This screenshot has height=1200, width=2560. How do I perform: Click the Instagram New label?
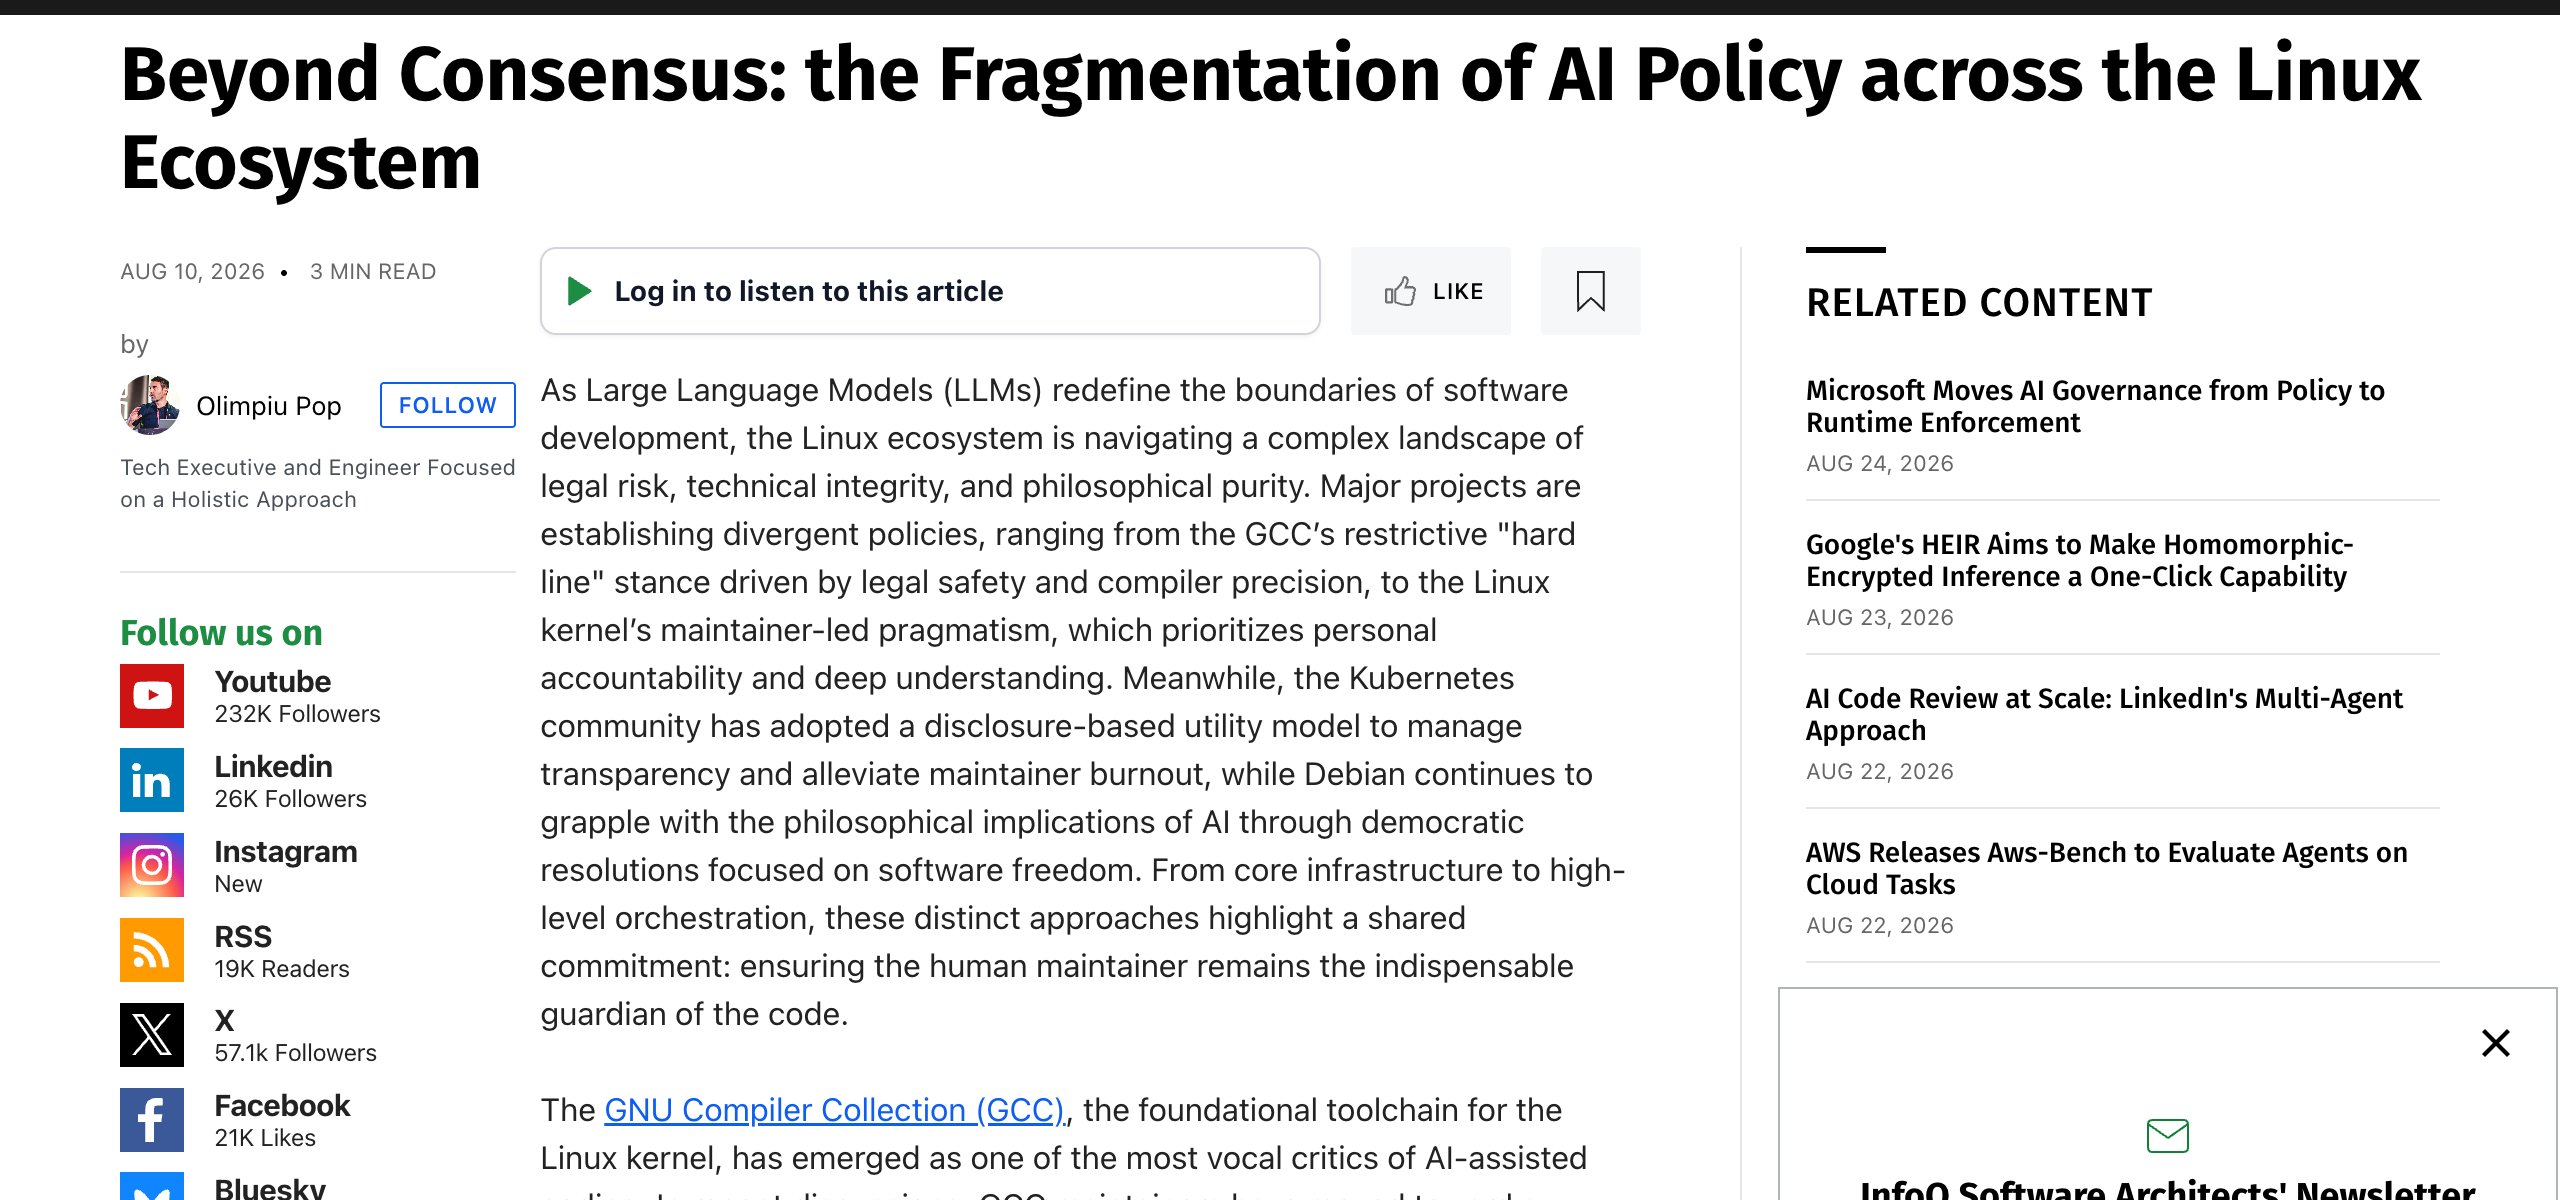coord(286,866)
